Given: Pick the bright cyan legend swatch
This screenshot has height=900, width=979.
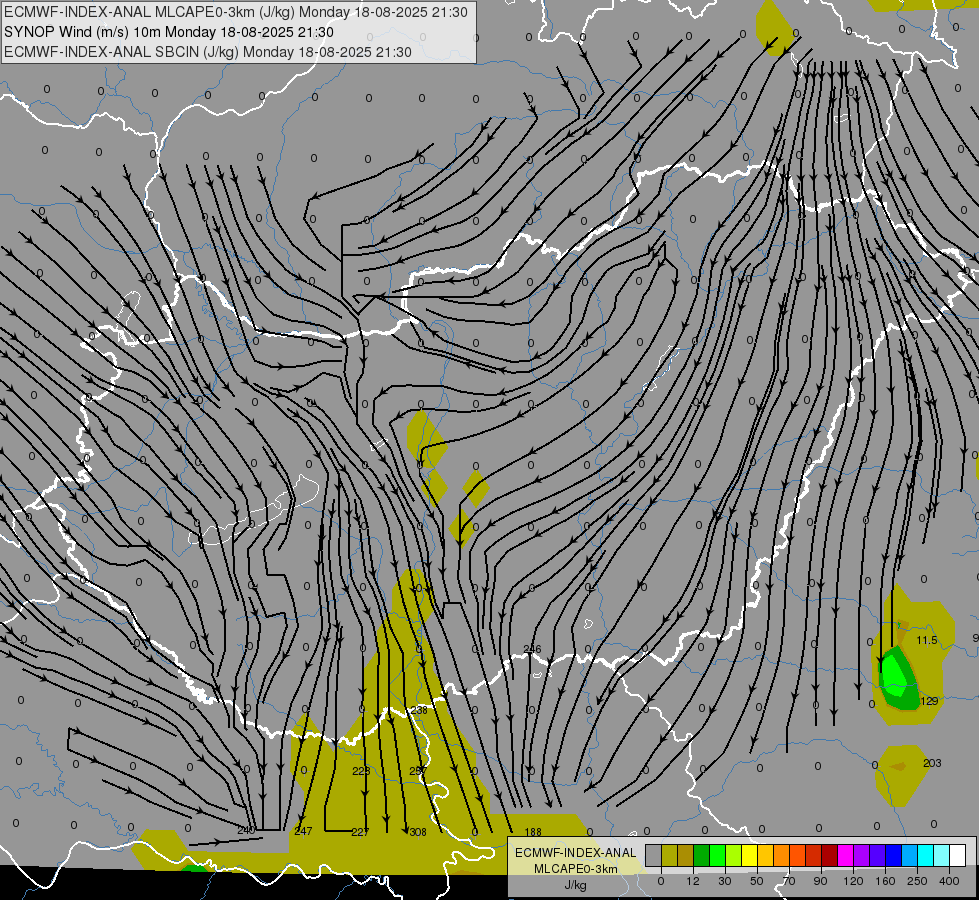Looking at the screenshot, I should (926, 855).
